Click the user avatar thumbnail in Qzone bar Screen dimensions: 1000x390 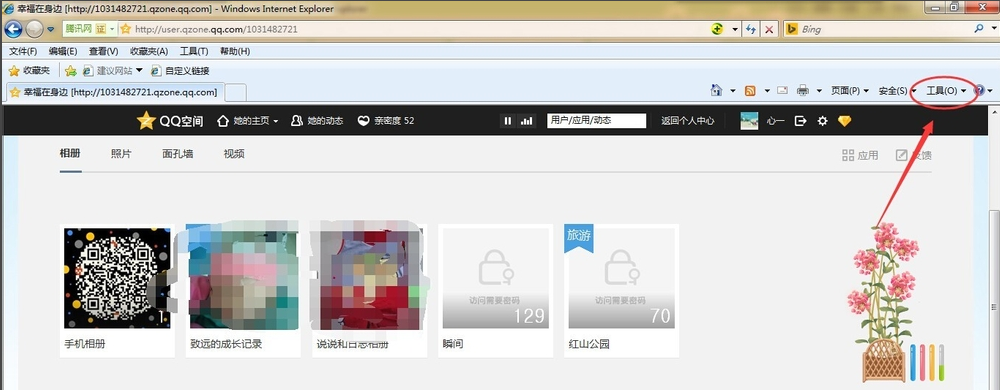tap(749, 120)
